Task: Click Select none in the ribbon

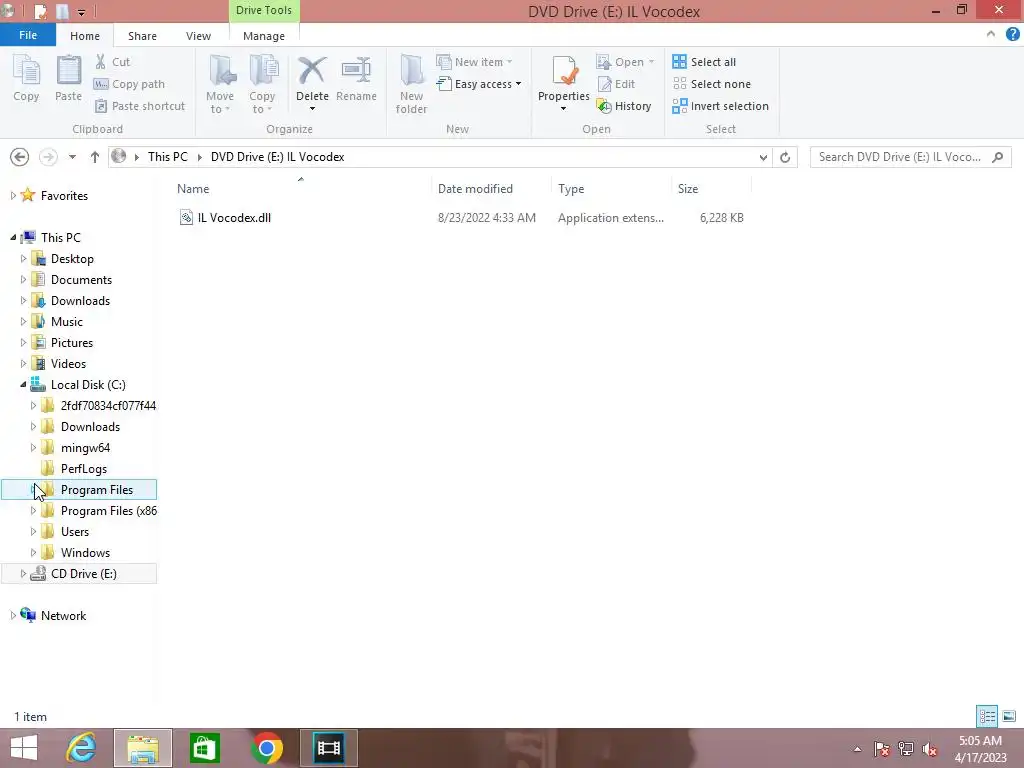Action: [x=712, y=84]
